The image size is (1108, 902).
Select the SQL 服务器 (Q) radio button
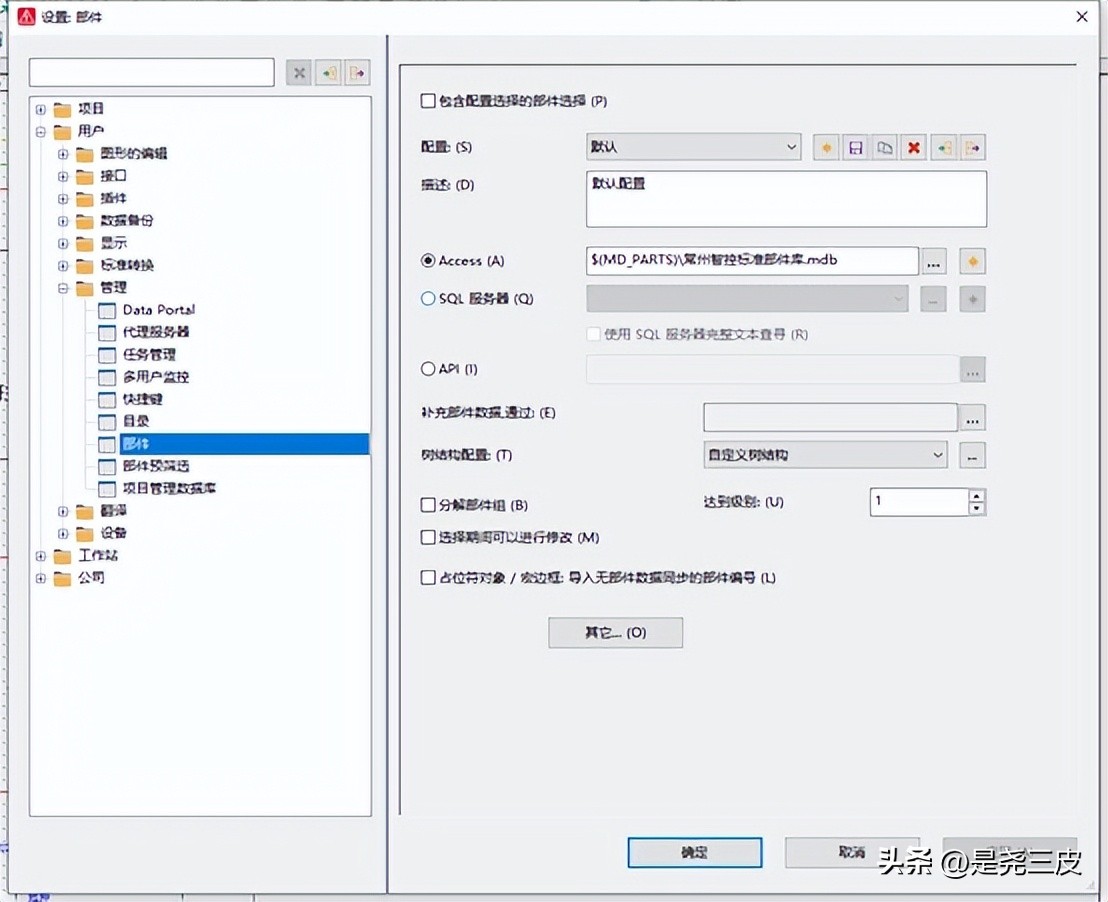point(428,298)
